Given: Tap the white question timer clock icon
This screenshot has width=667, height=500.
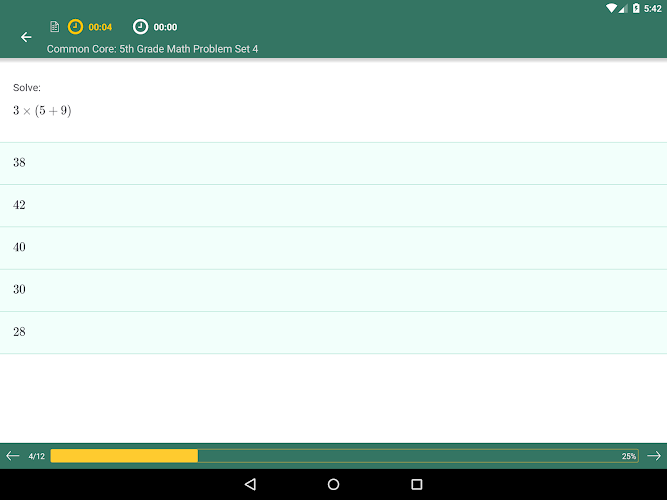Looking at the screenshot, I should tap(140, 27).
